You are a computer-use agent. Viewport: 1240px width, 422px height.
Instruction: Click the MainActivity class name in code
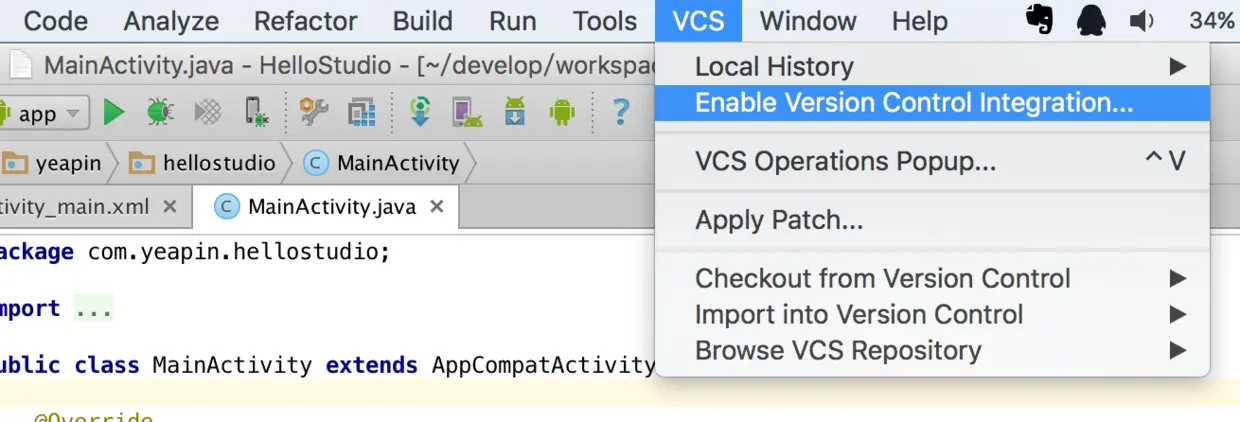[232, 365]
